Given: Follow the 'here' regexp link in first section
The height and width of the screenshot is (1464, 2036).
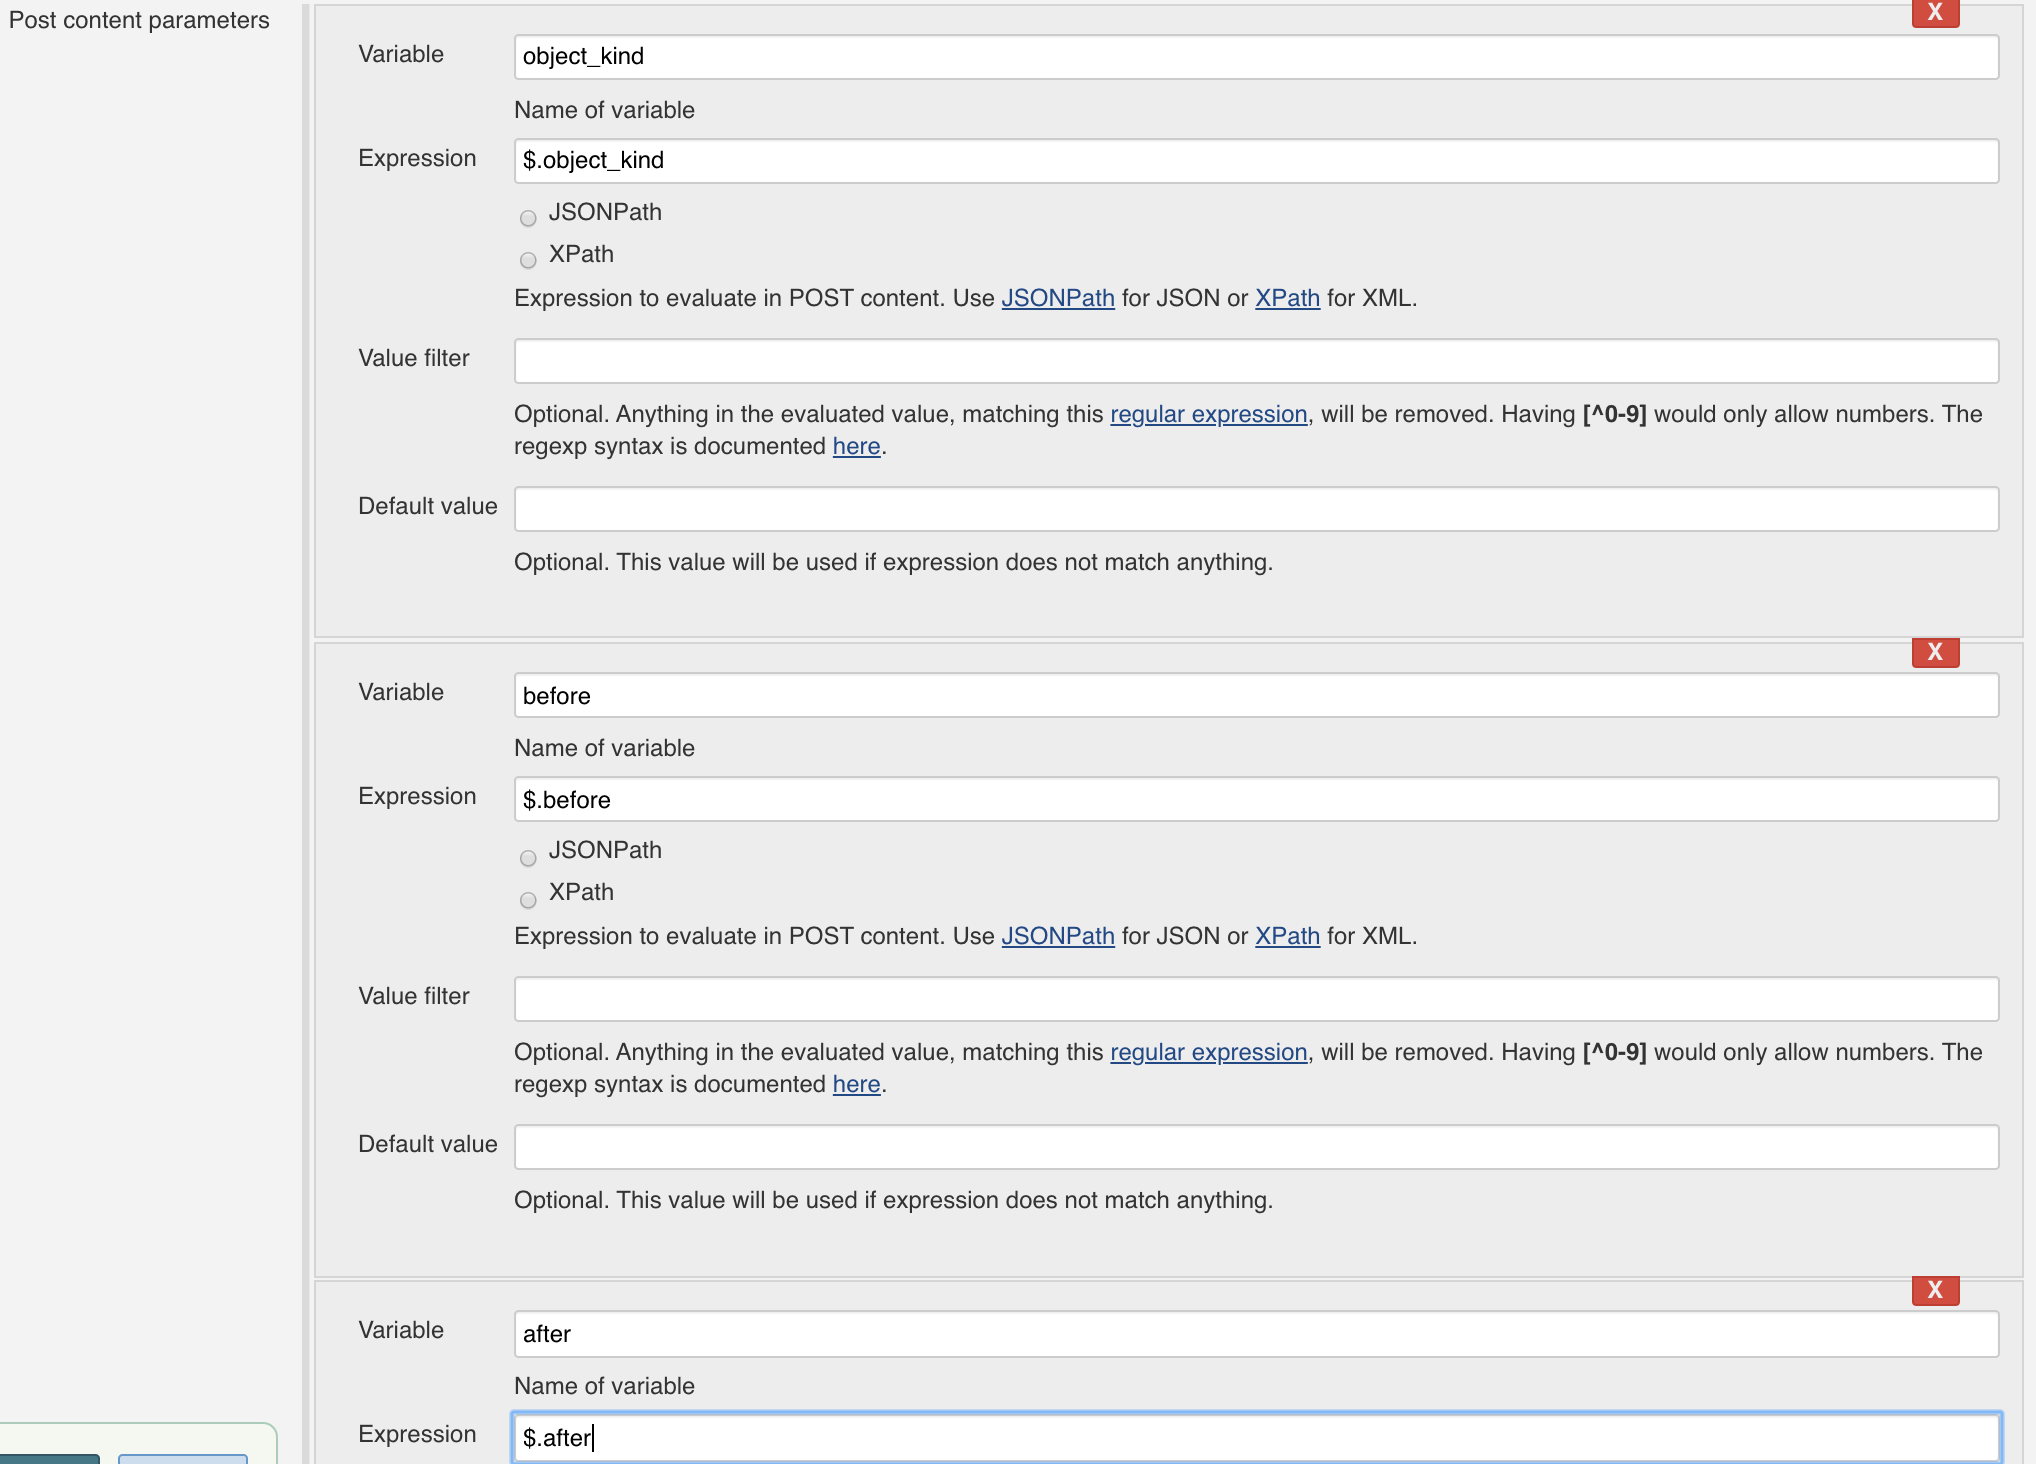Looking at the screenshot, I should pos(856,446).
